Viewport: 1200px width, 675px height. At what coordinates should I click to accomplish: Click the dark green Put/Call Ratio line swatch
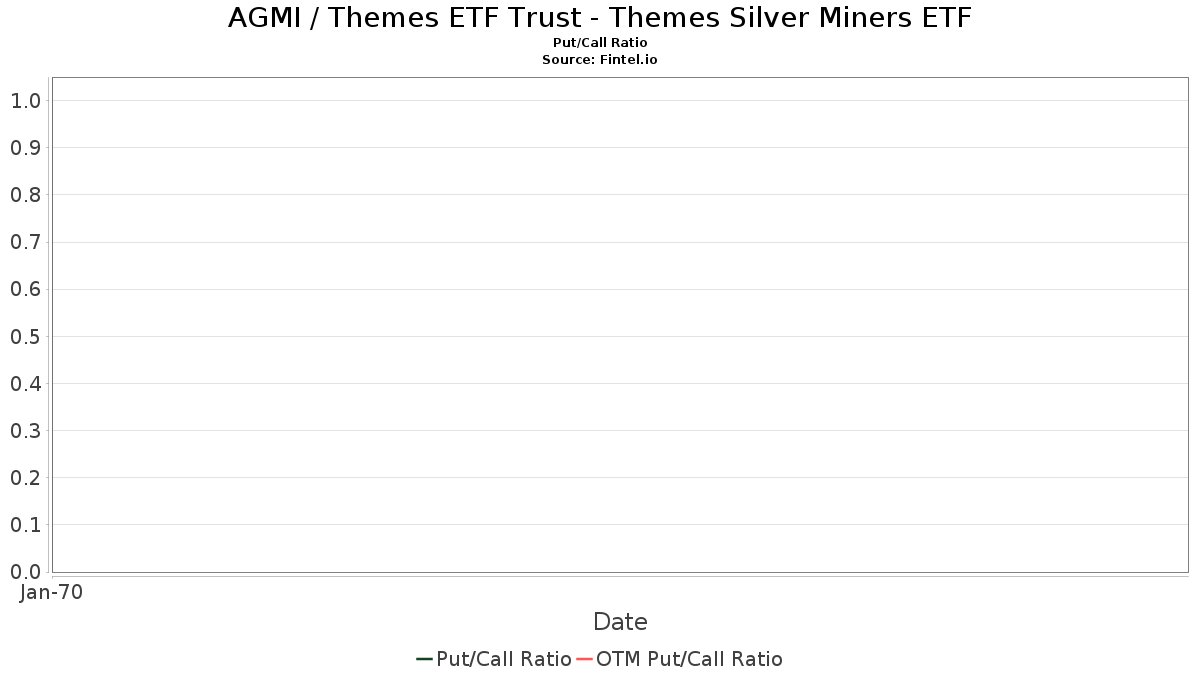coord(425,659)
